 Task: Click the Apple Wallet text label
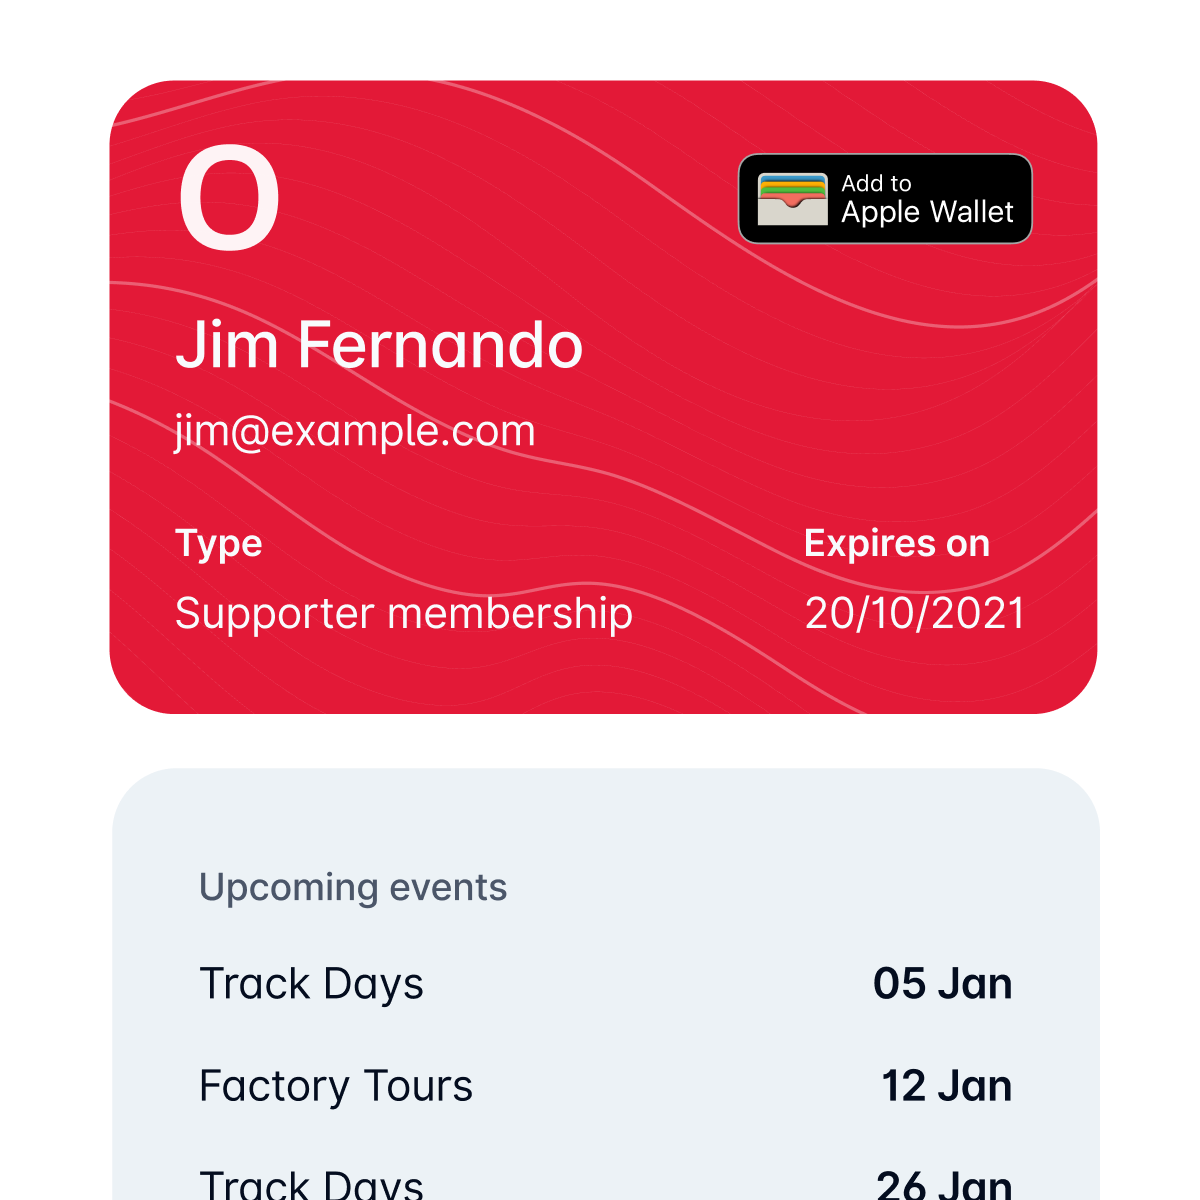928,213
